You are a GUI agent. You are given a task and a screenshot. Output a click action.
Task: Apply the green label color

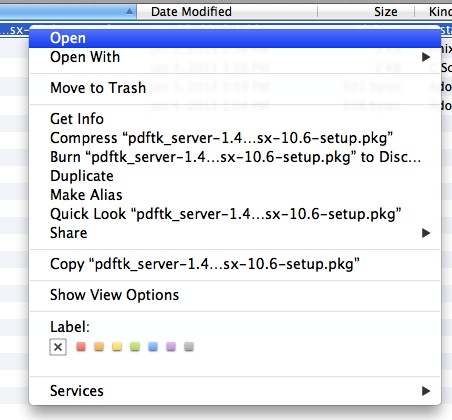click(x=135, y=347)
